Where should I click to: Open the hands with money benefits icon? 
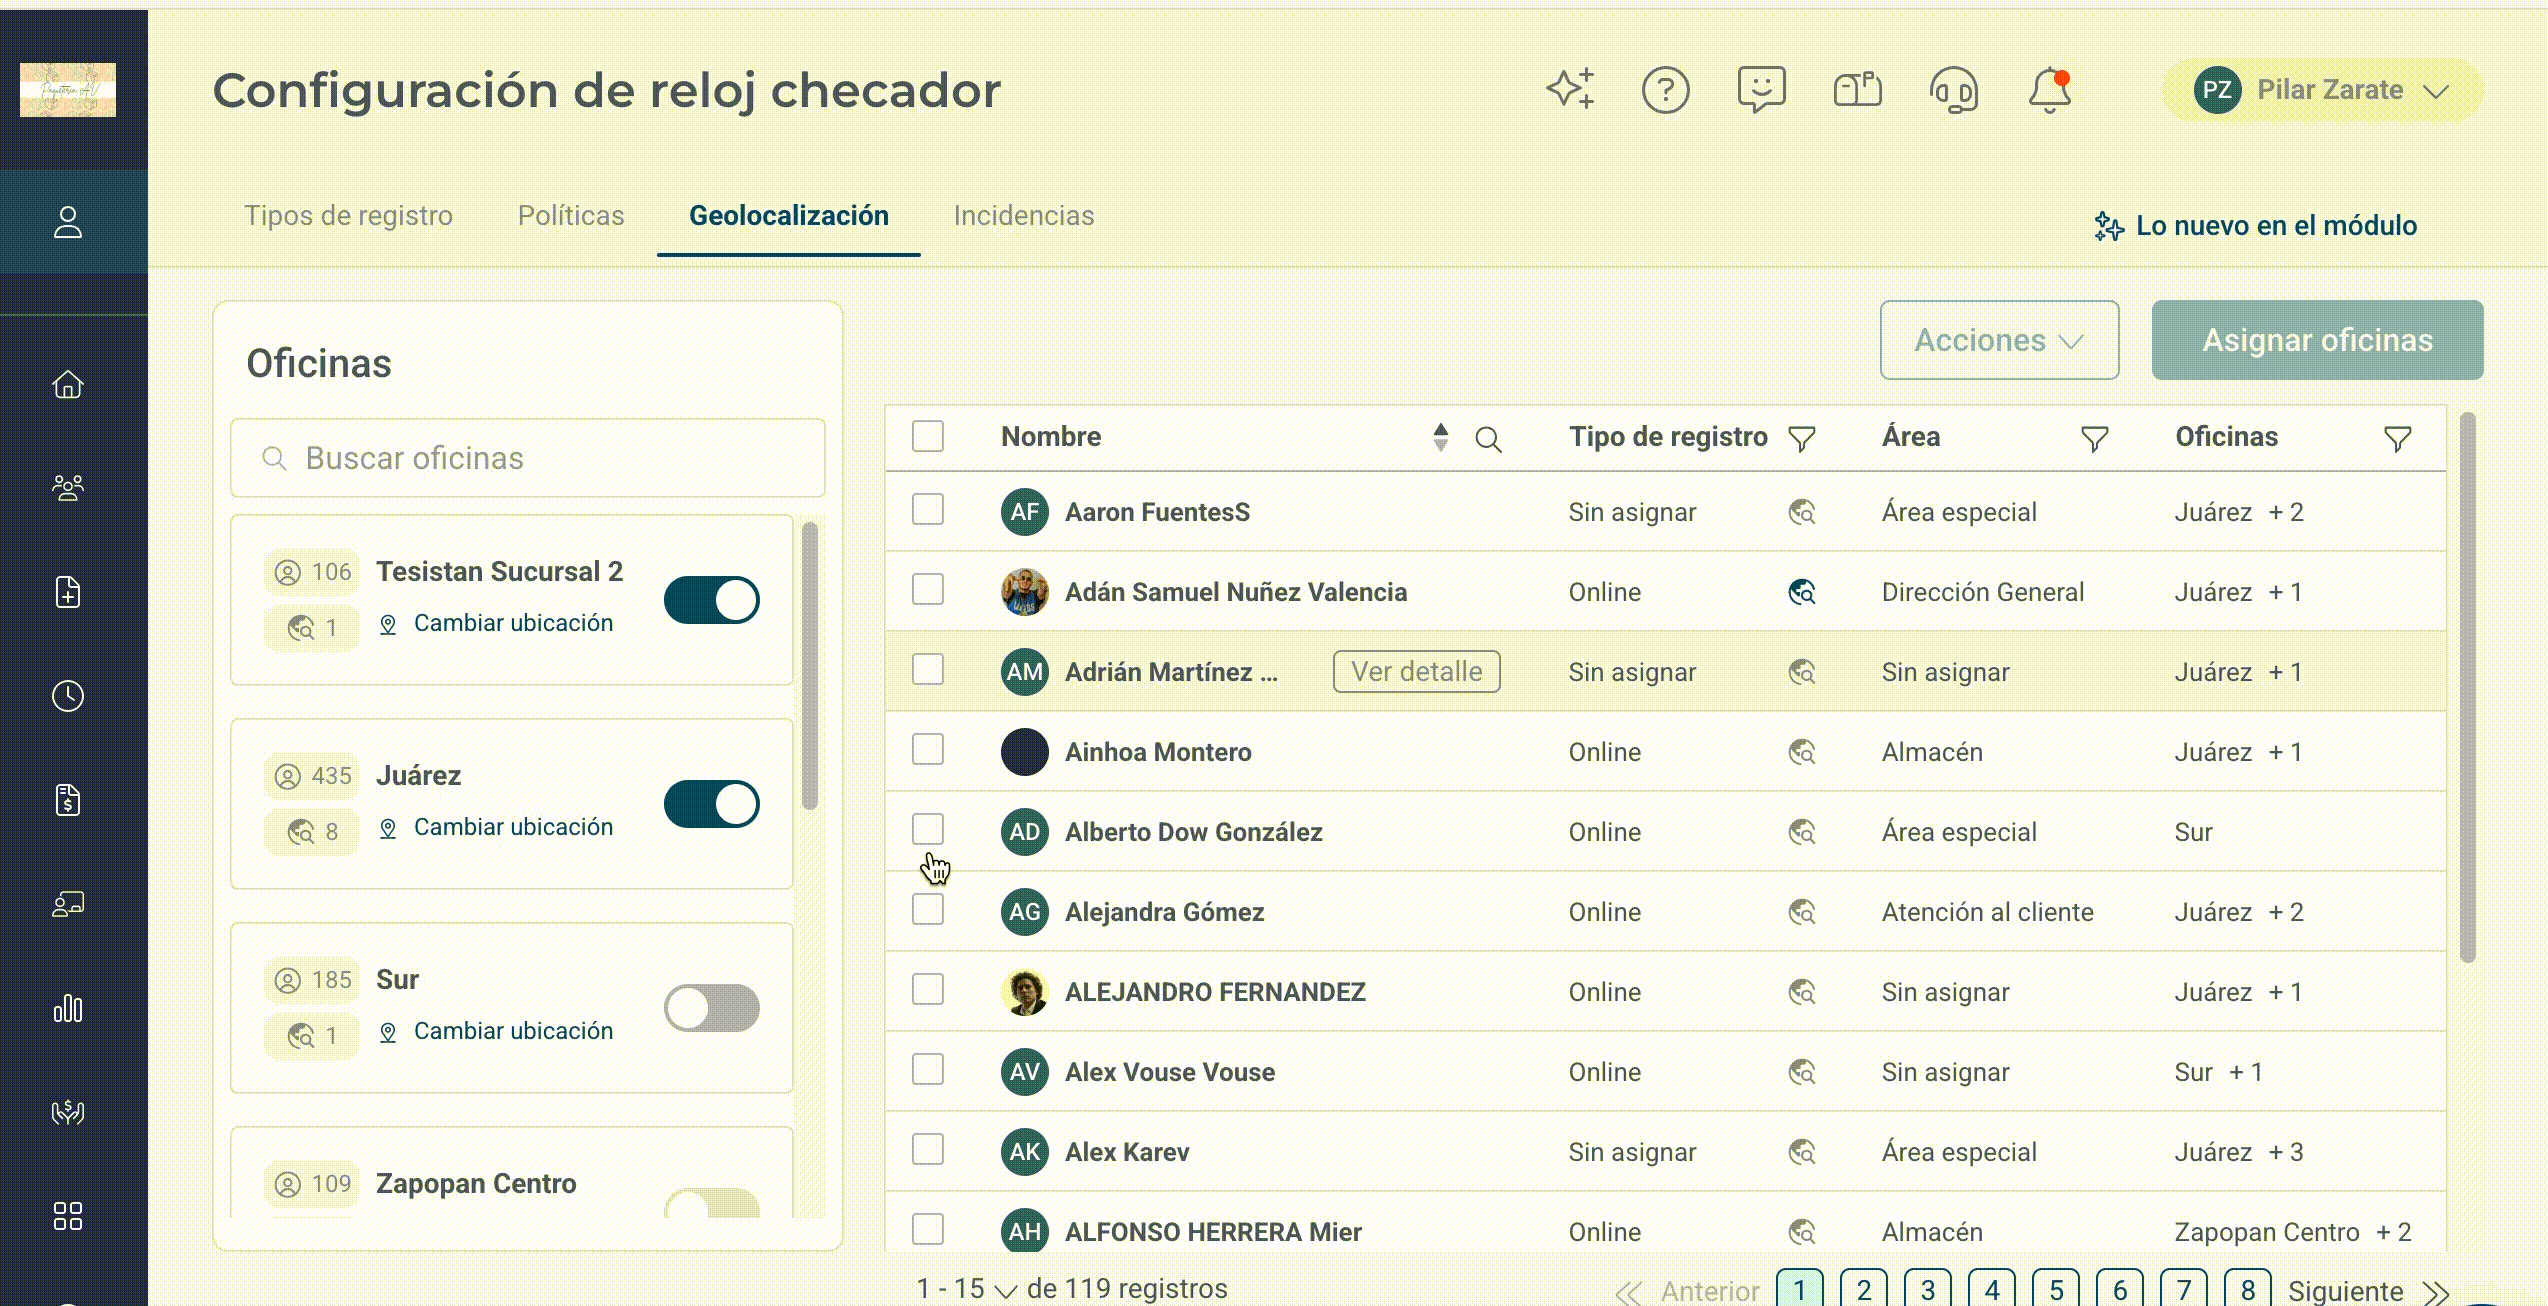68,1112
